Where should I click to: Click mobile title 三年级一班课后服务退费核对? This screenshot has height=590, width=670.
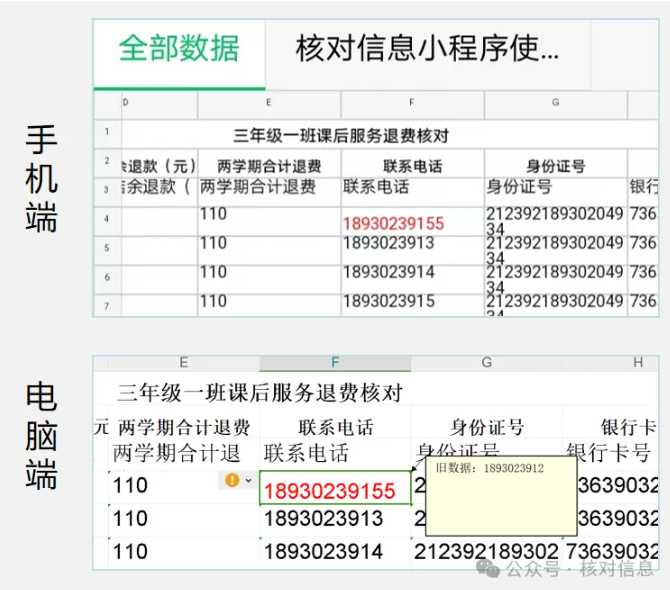point(341,136)
